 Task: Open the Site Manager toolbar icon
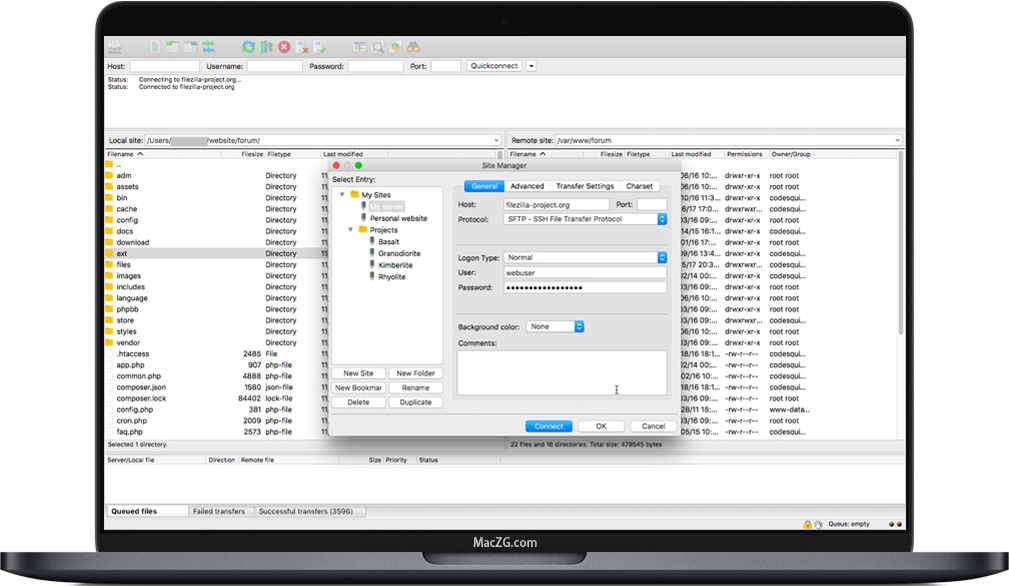[114, 47]
